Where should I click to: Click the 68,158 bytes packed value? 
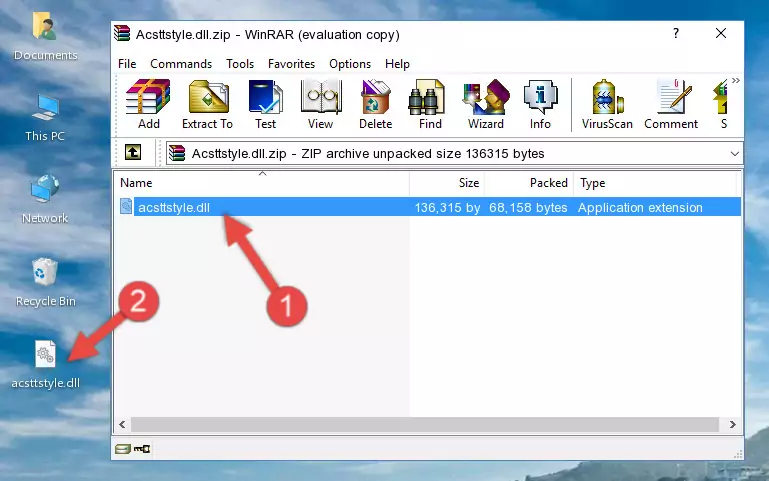(x=528, y=207)
